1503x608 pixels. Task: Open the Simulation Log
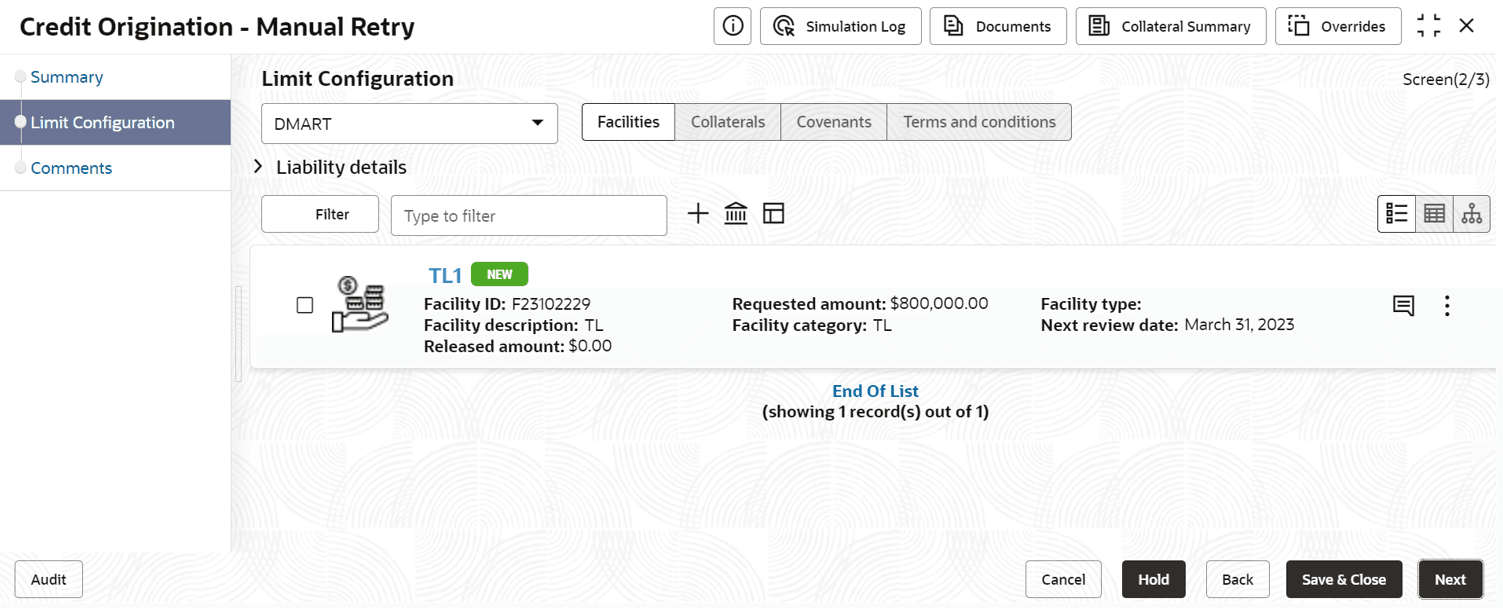click(x=840, y=26)
